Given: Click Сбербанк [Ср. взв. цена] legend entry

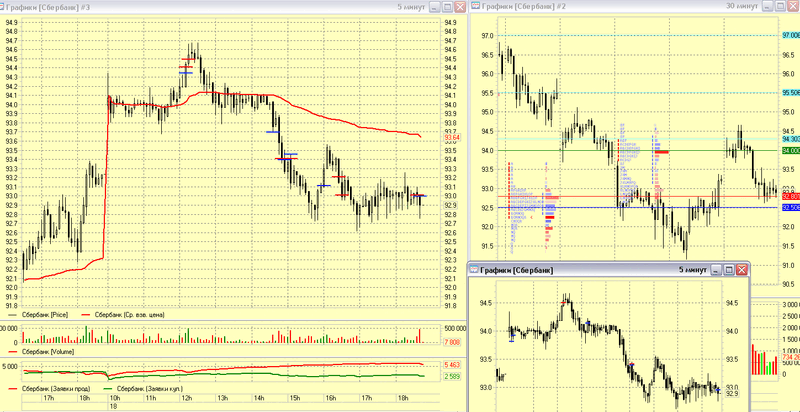Looking at the screenshot, I should pos(123,315).
